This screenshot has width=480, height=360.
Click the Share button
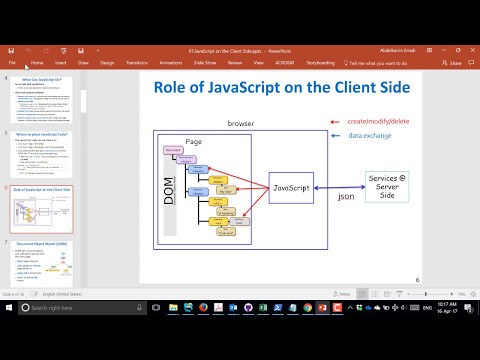[x=452, y=63]
